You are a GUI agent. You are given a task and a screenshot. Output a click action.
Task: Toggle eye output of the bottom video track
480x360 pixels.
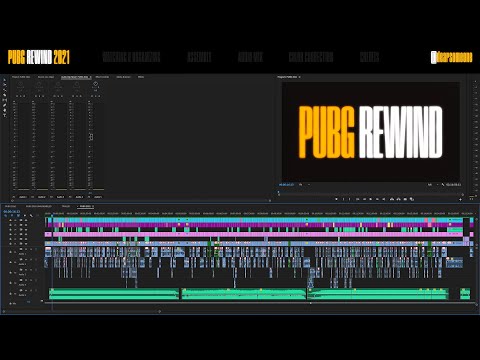click(26, 244)
